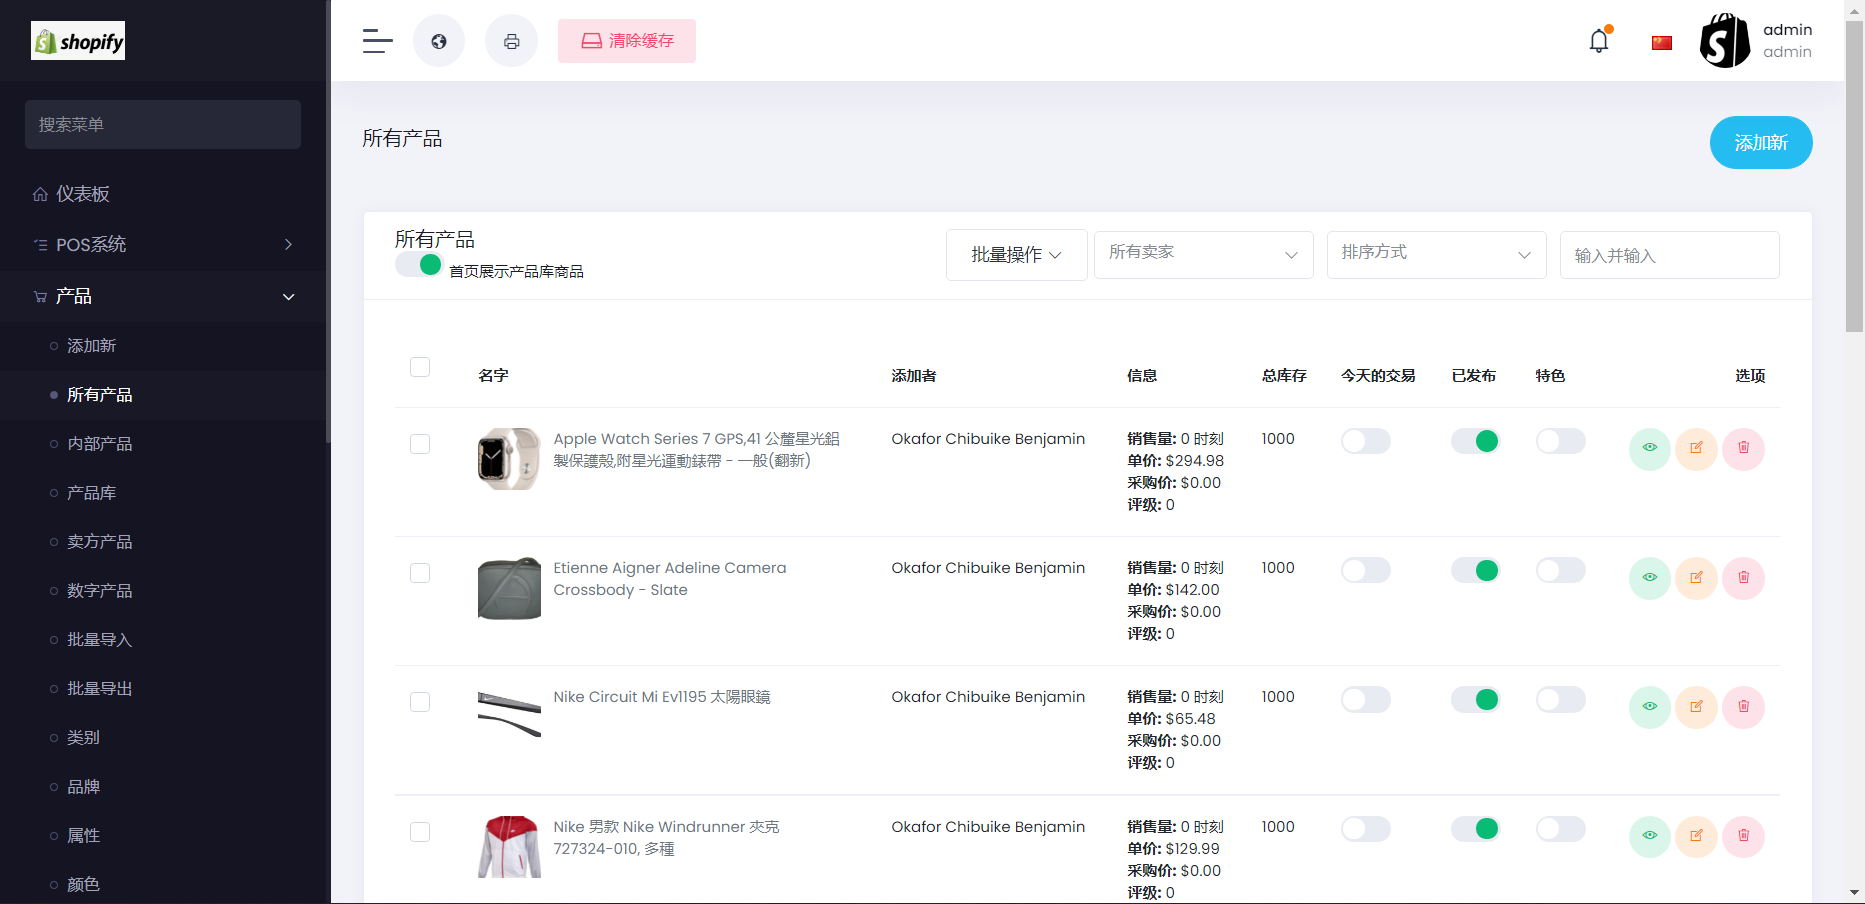Viewport: 1865px width, 904px height.
Task: Check the Nike Circuit sunglasses row checkbox
Action: tap(420, 702)
